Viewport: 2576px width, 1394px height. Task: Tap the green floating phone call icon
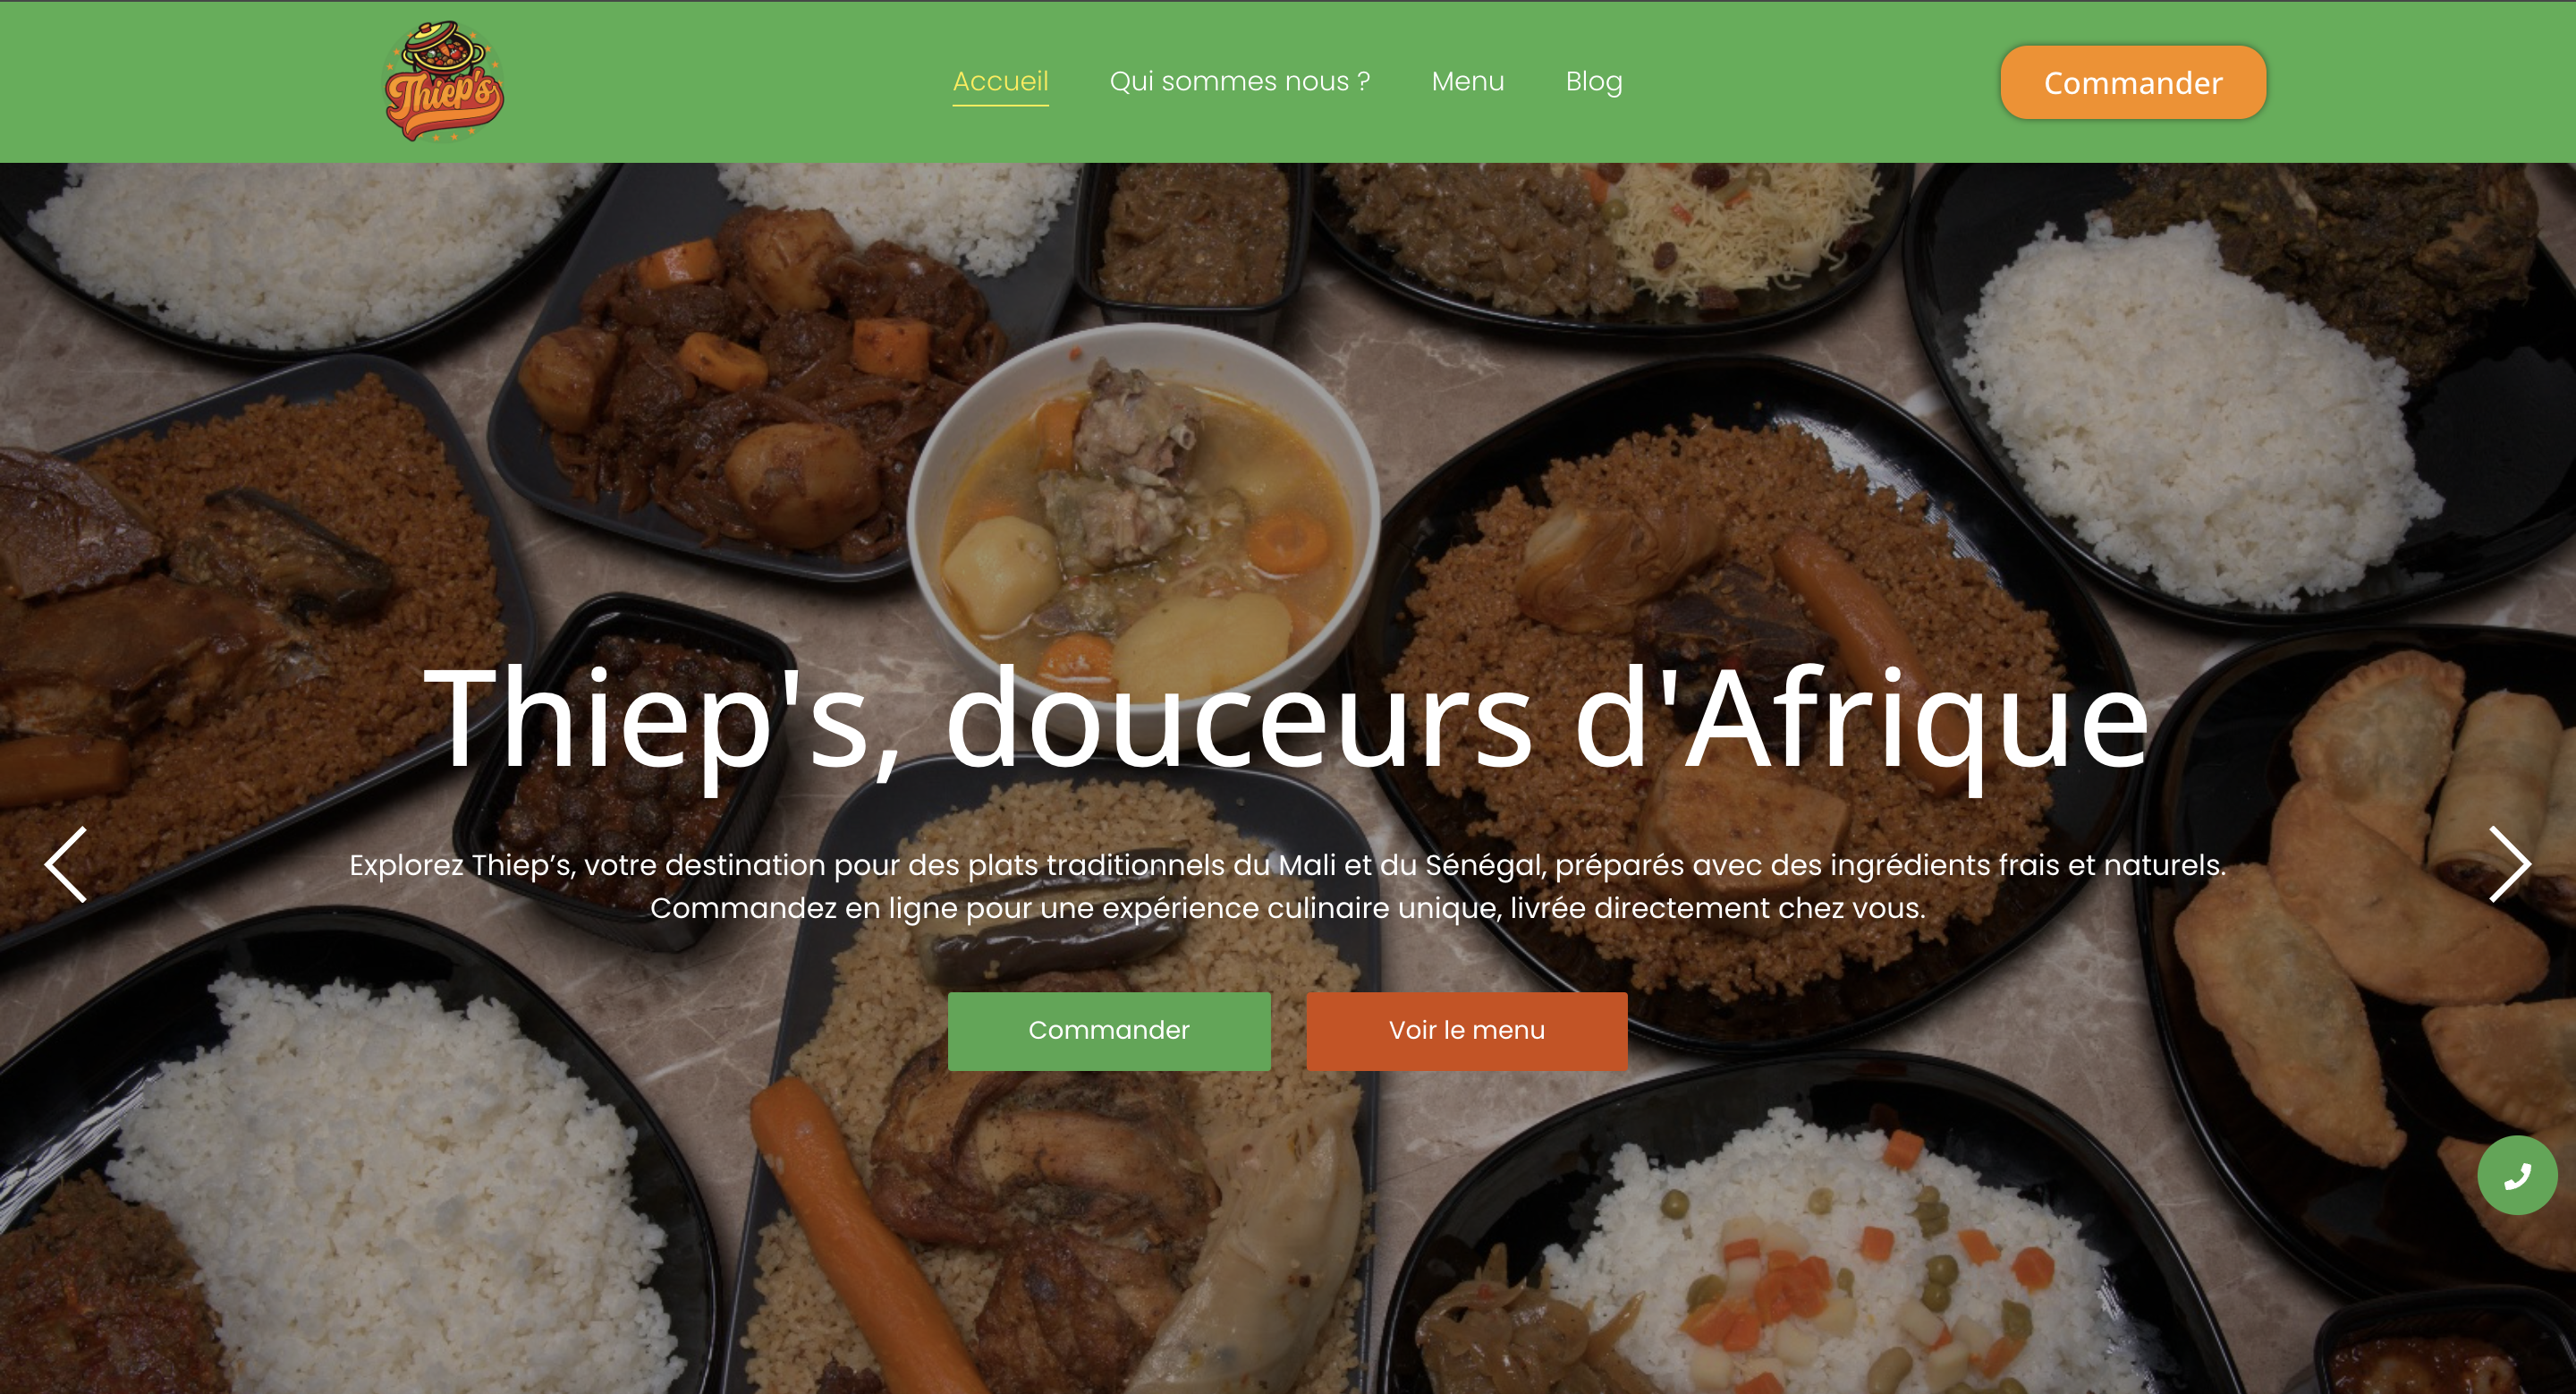[x=2517, y=1175]
